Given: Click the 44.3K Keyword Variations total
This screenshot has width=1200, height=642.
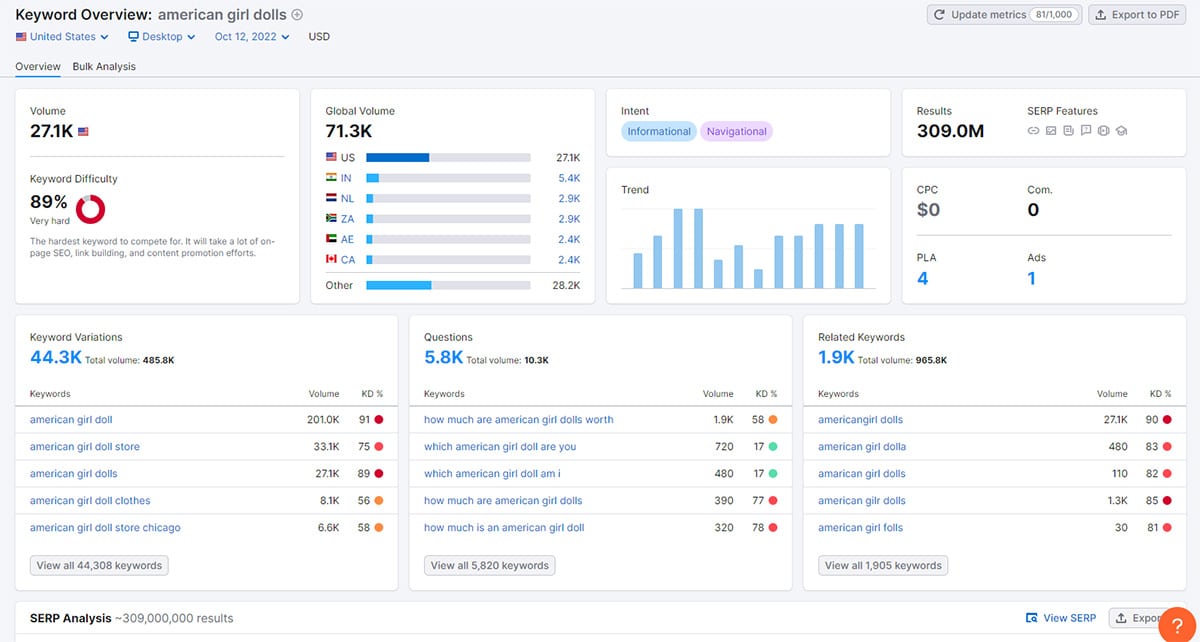Looking at the screenshot, I should click(56, 357).
